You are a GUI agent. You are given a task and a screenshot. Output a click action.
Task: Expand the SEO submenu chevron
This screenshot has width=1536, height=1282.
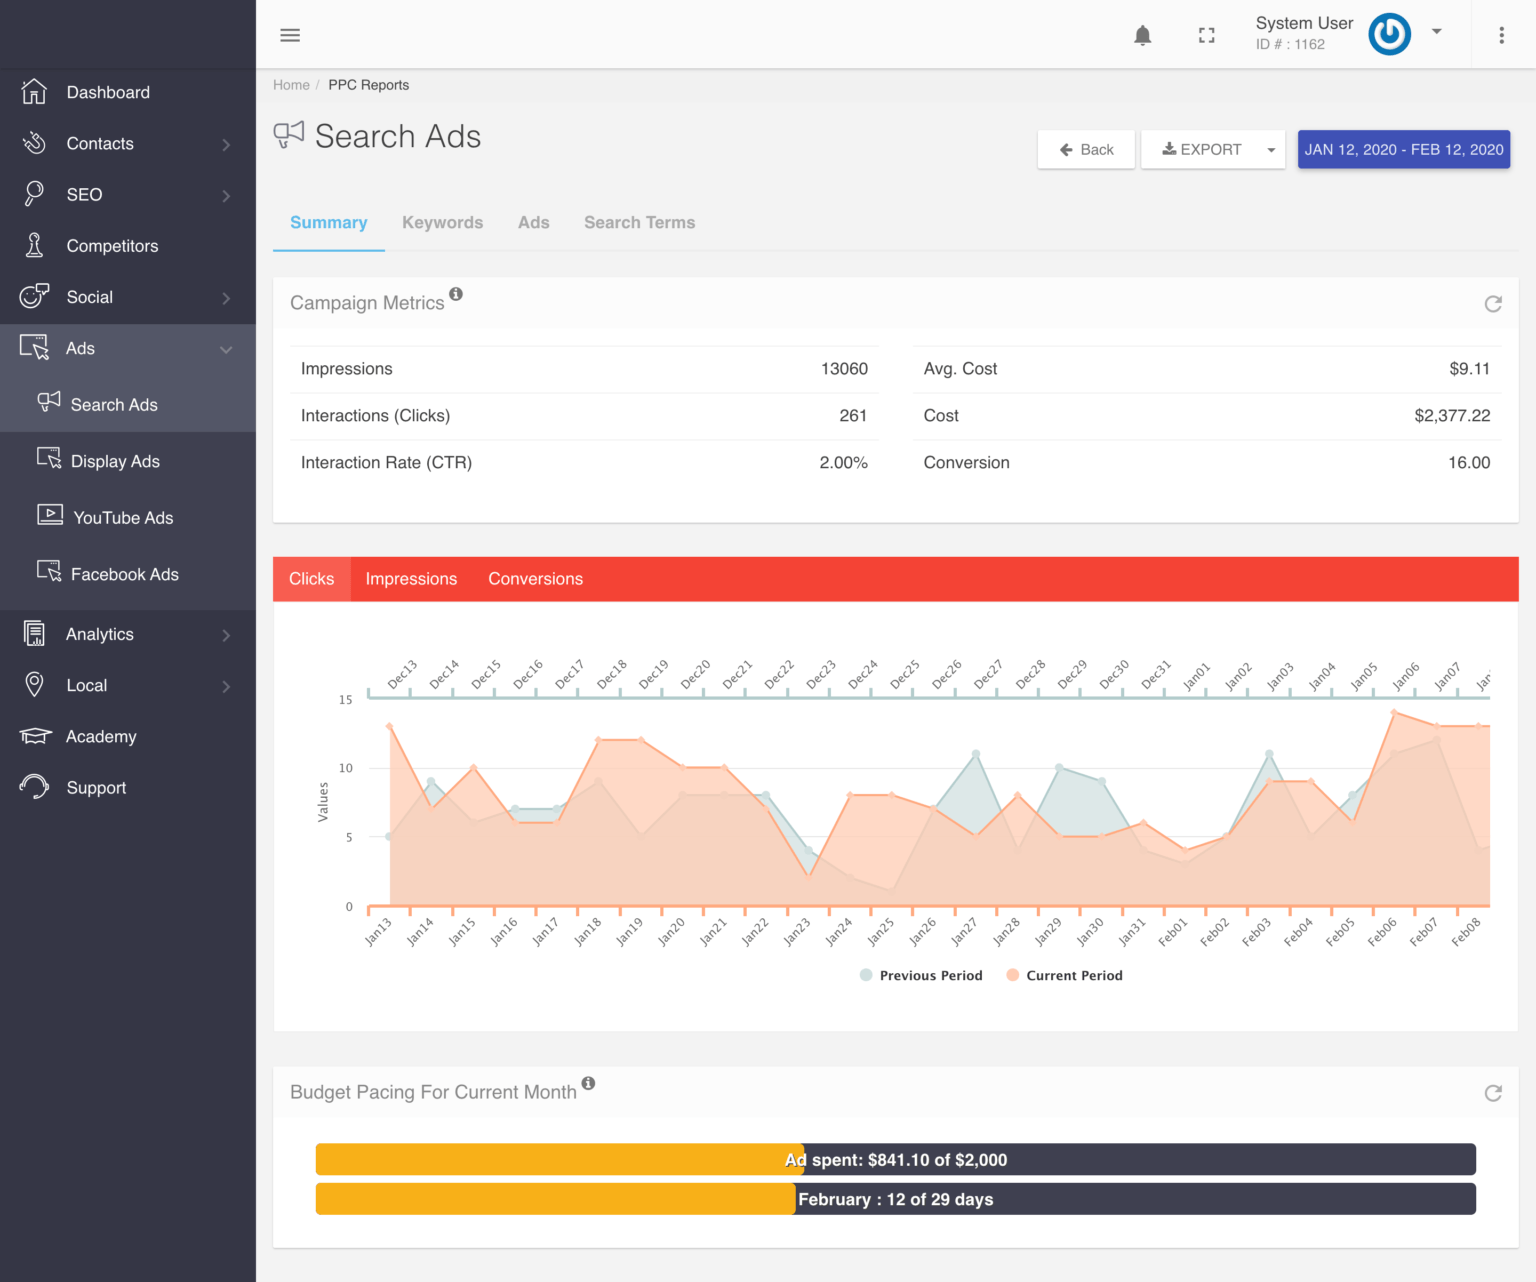226,196
